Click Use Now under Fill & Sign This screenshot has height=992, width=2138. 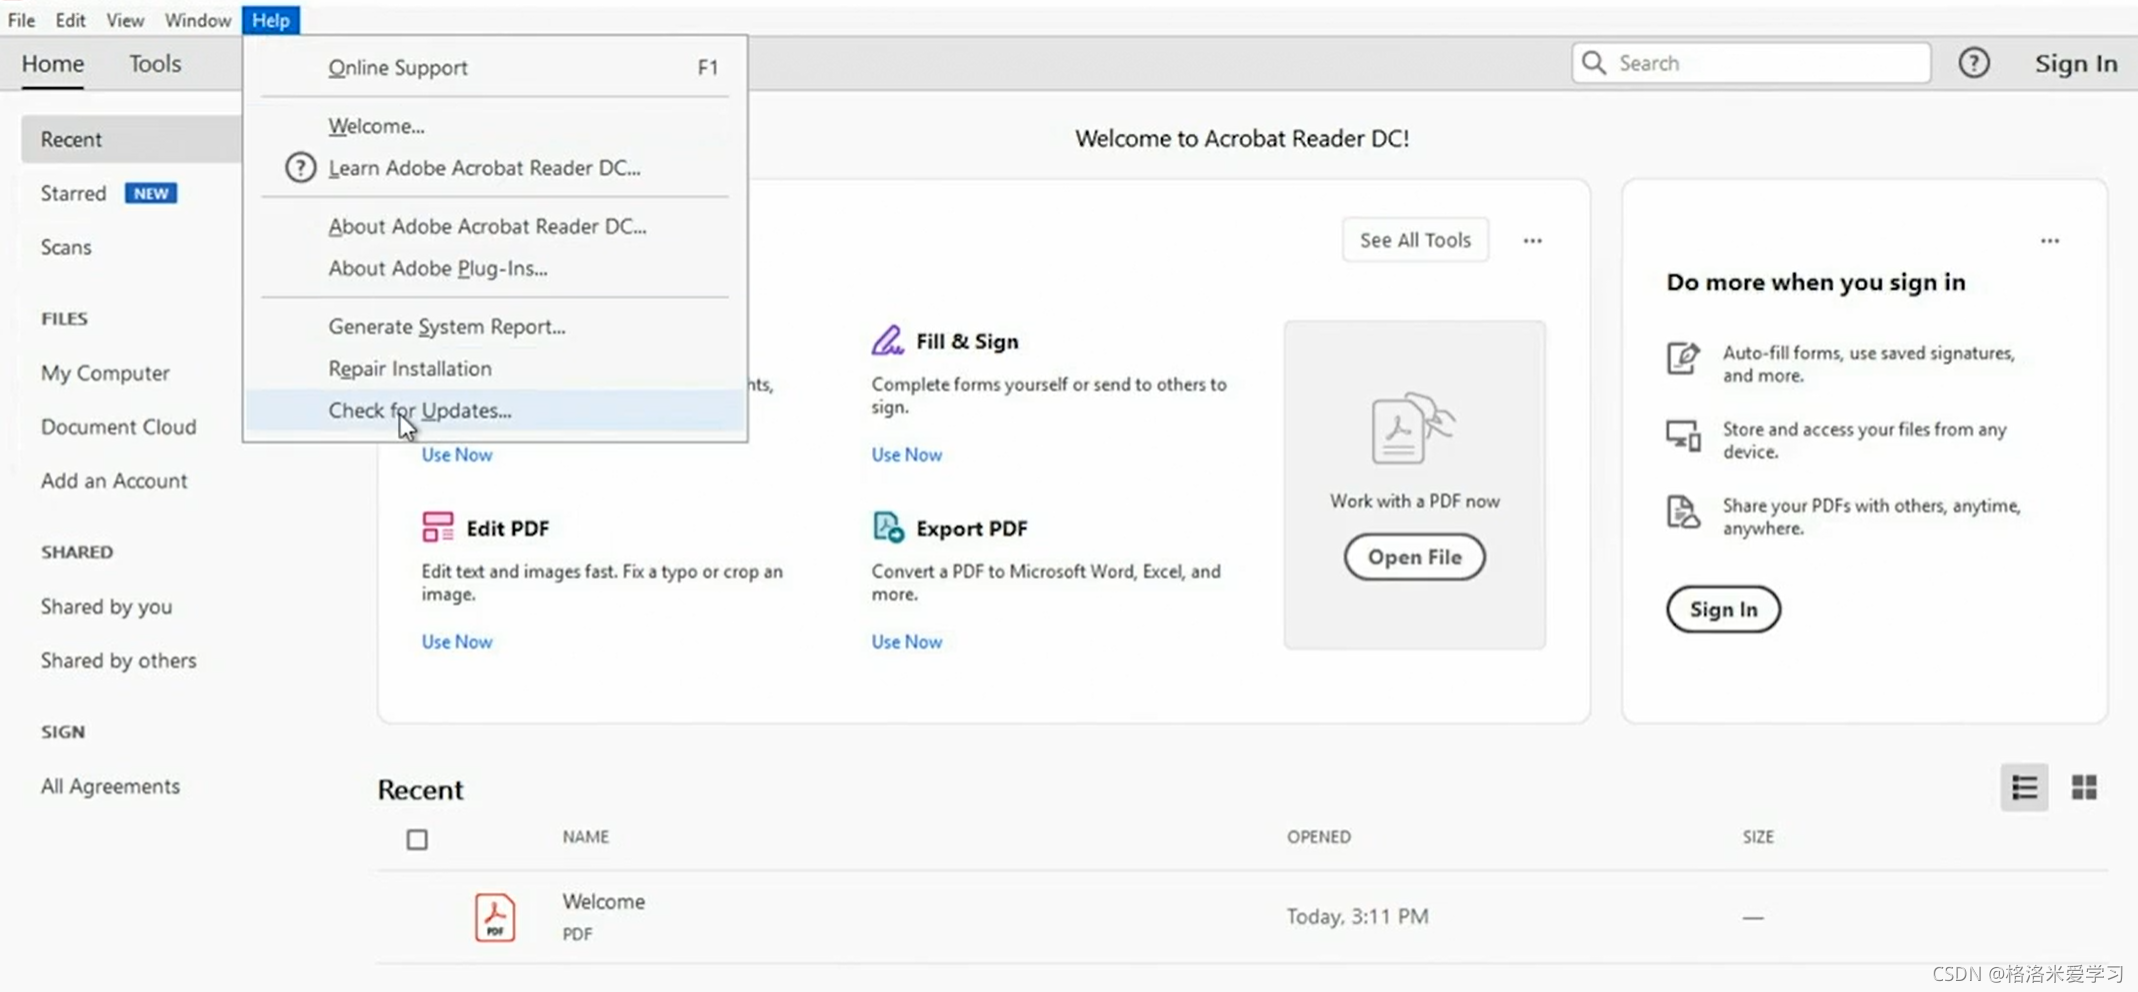[906, 454]
